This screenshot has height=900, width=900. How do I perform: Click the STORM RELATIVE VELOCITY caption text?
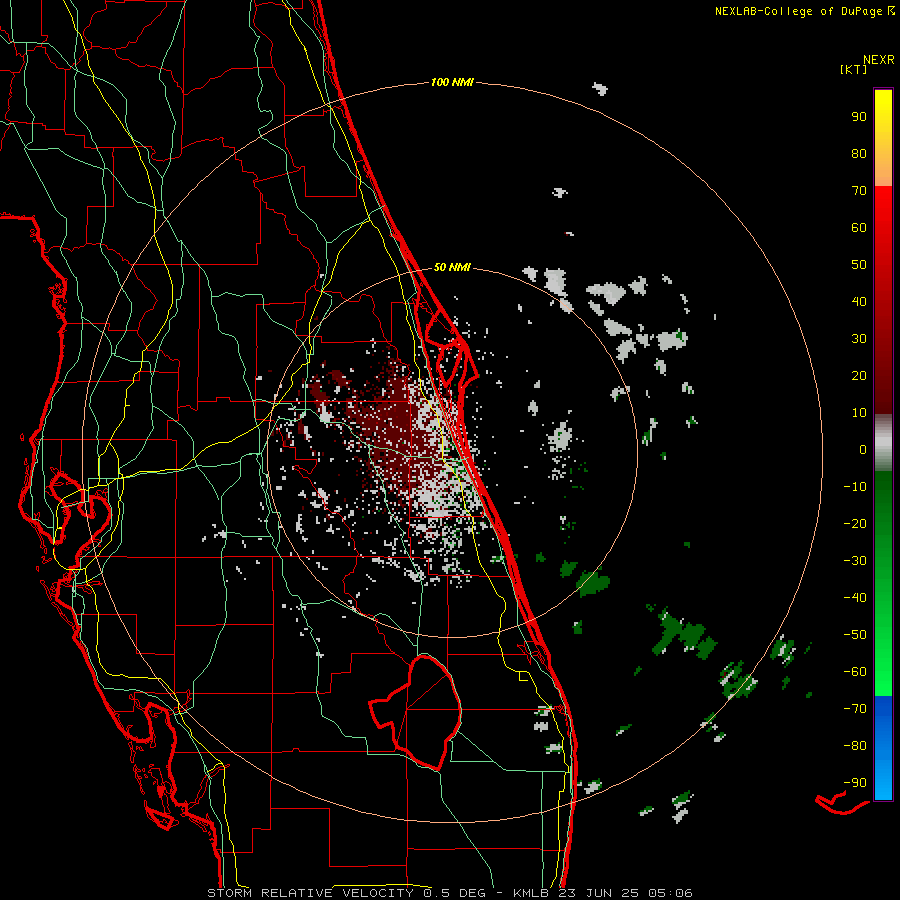click(x=311, y=893)
